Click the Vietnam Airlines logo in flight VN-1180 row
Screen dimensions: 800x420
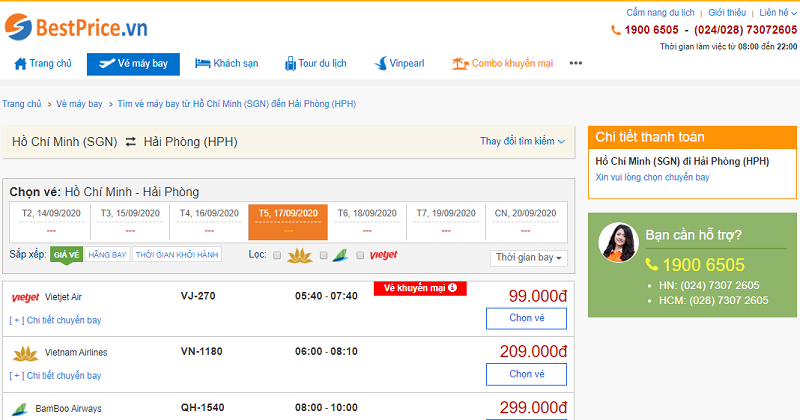[26, 353]
